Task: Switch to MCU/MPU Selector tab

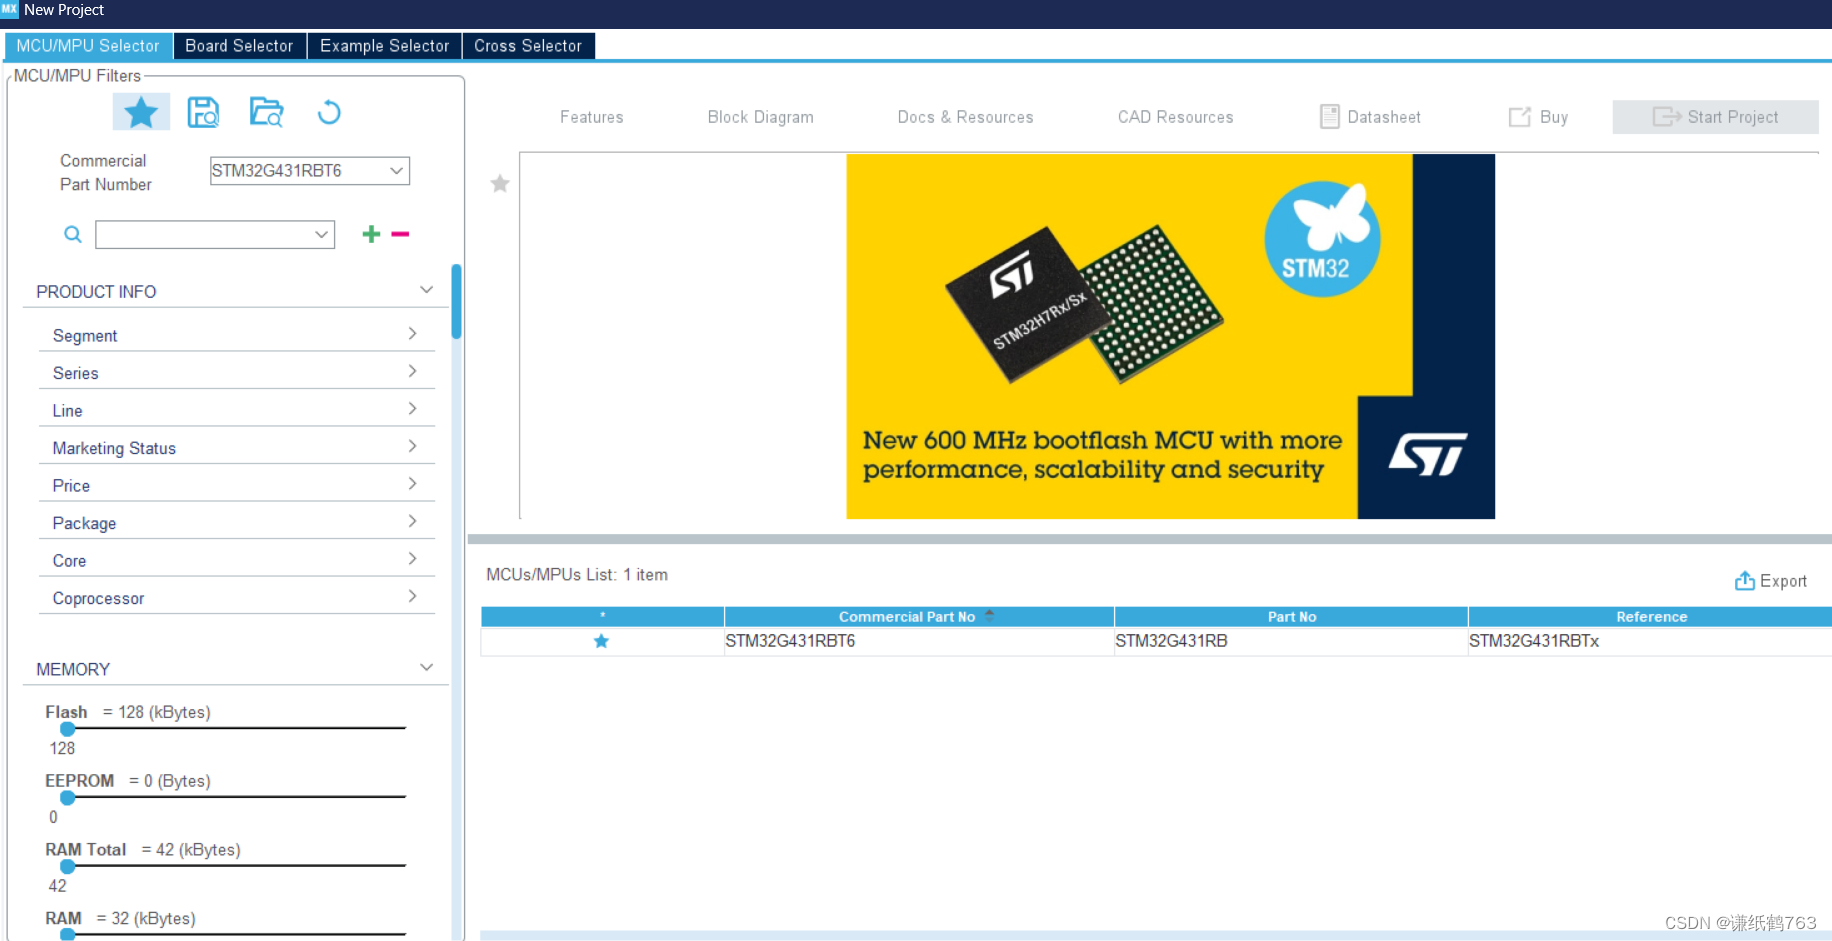Action: pyautogui.click(x=88, y=46)
